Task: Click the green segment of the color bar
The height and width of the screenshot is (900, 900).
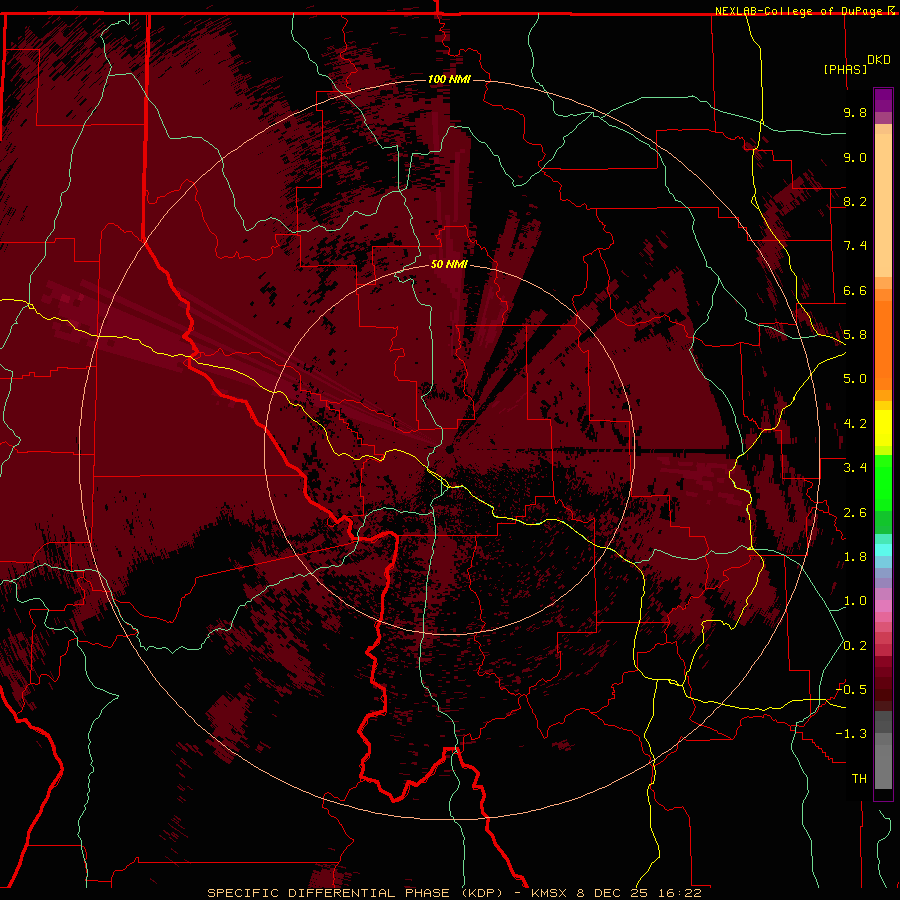Action: point(883,484)
